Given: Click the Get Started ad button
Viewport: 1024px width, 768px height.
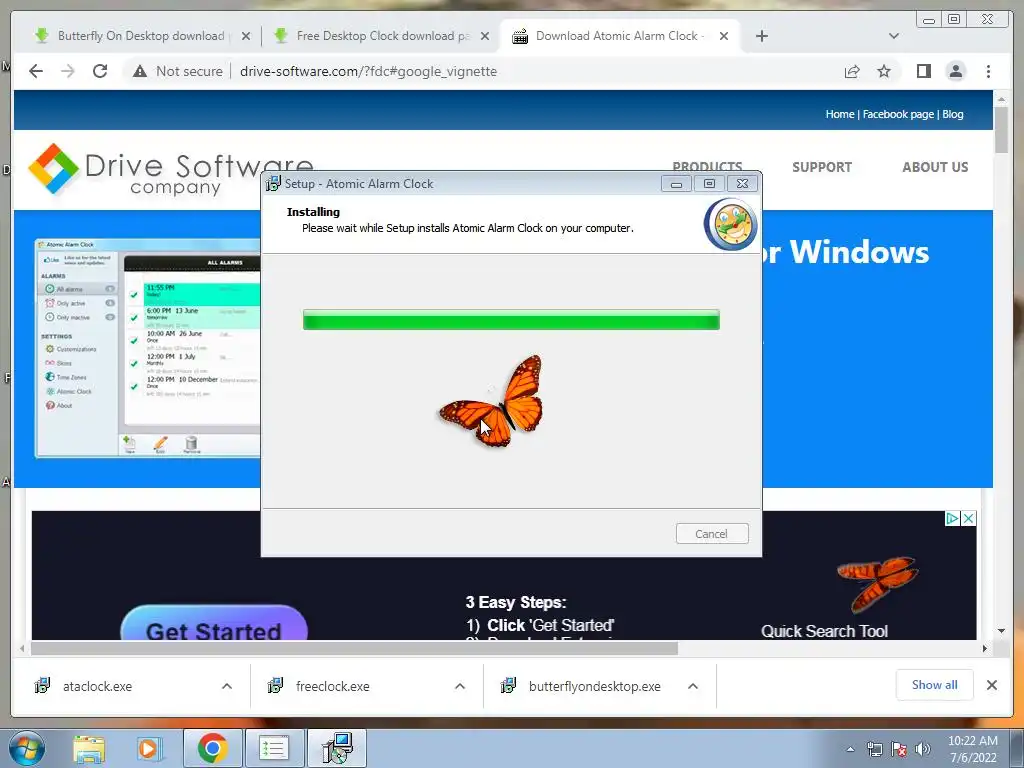Looking at the screenshot, I should (x=214, y=624).
